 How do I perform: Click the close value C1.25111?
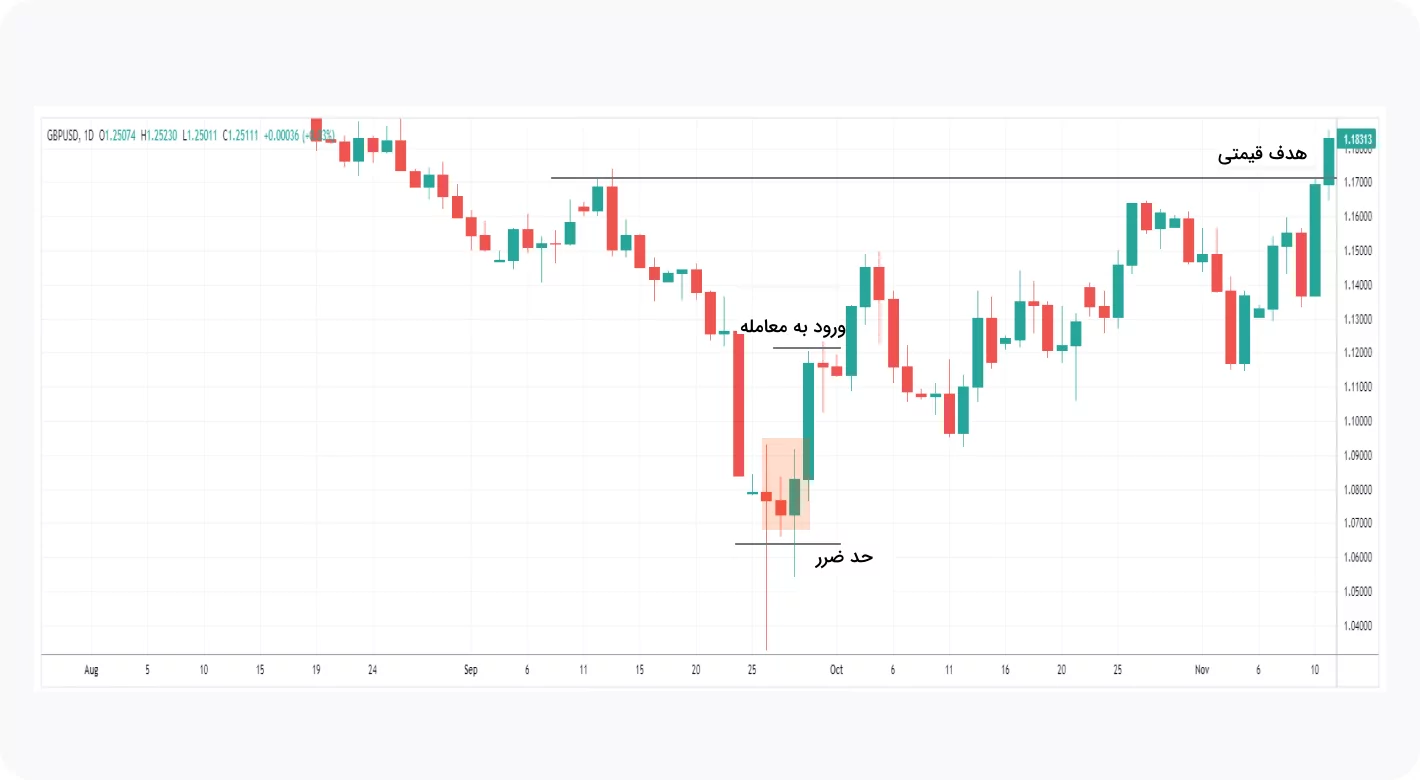240,135
